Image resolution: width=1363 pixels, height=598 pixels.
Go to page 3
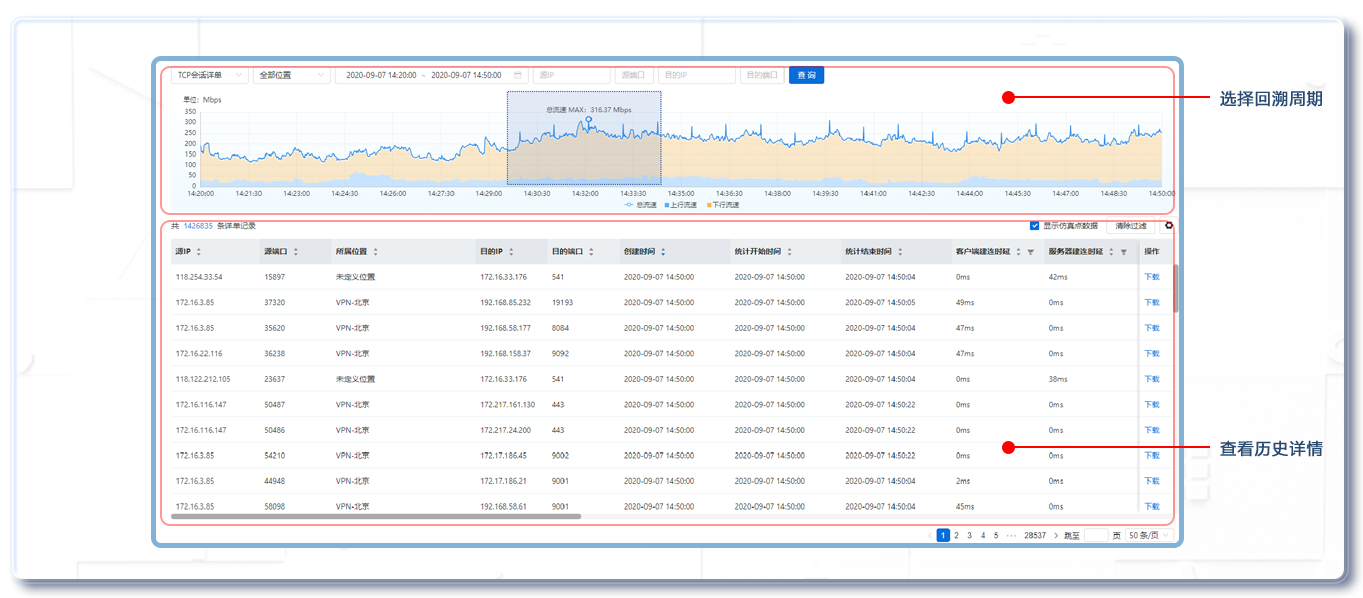coord(970,536)
